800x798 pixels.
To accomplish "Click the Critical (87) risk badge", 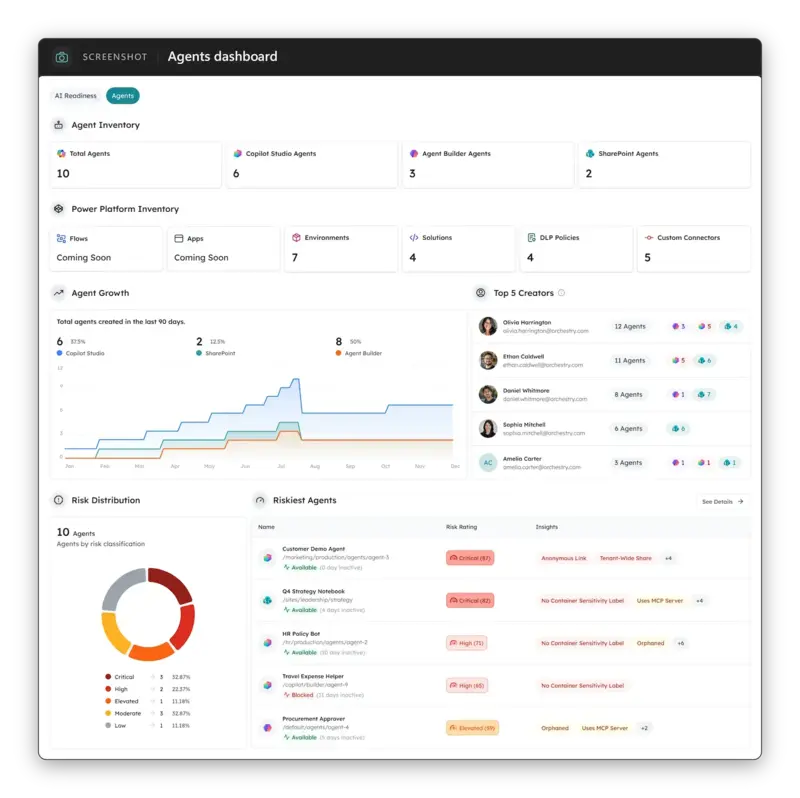I will point(470,558).
